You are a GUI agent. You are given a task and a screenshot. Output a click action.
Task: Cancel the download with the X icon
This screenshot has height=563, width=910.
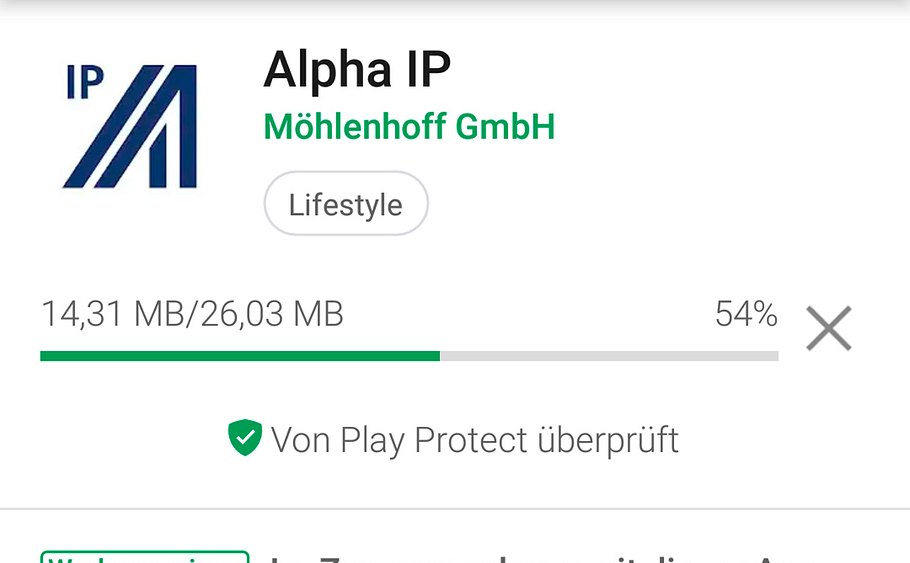coord(829,329)
